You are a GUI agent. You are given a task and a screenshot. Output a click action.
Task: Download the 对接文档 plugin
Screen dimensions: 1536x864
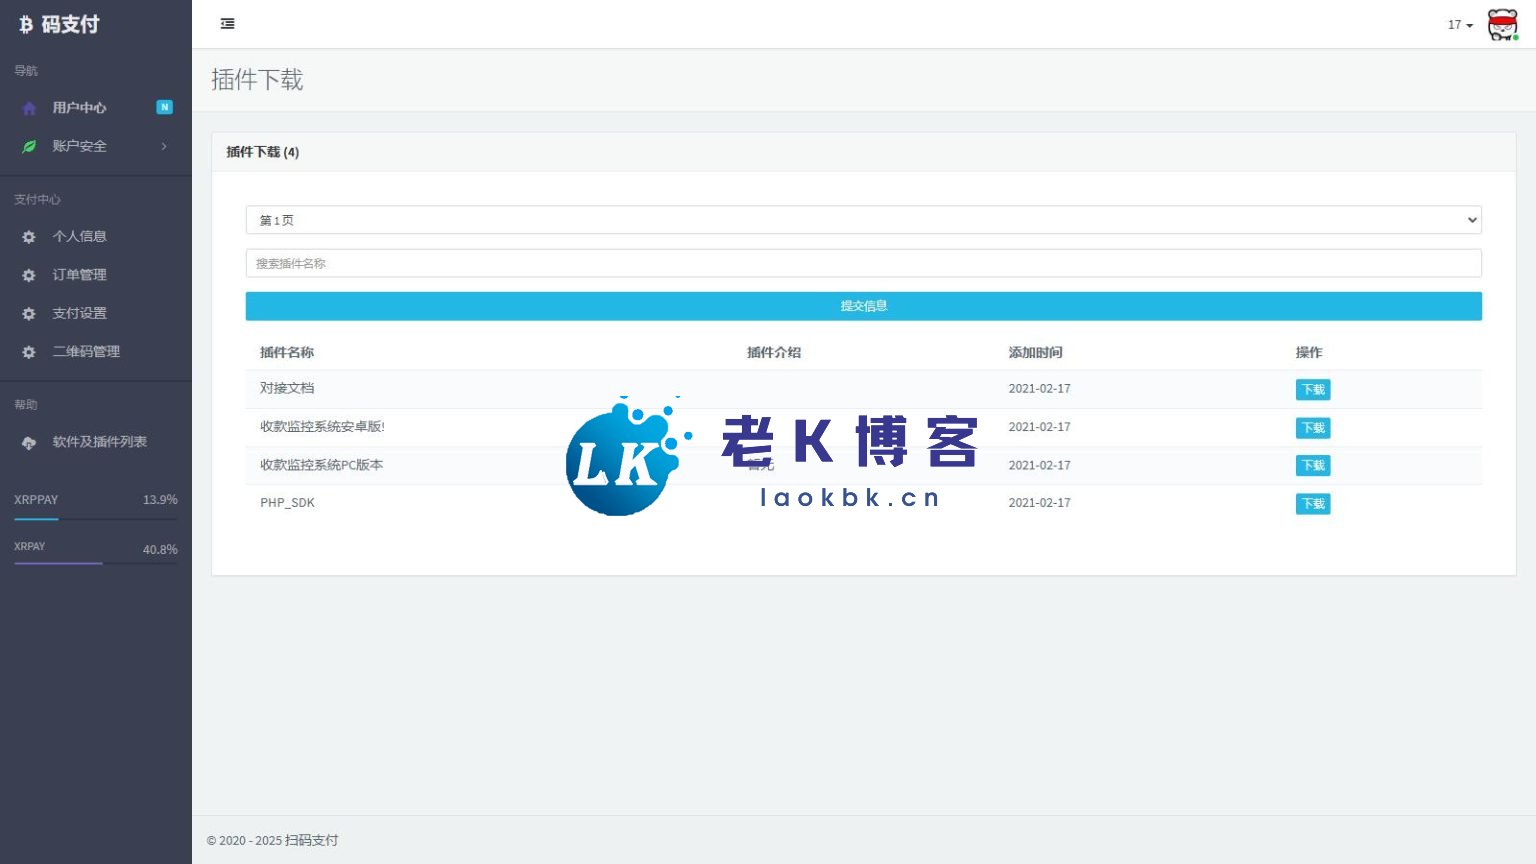coord(1312,390)
